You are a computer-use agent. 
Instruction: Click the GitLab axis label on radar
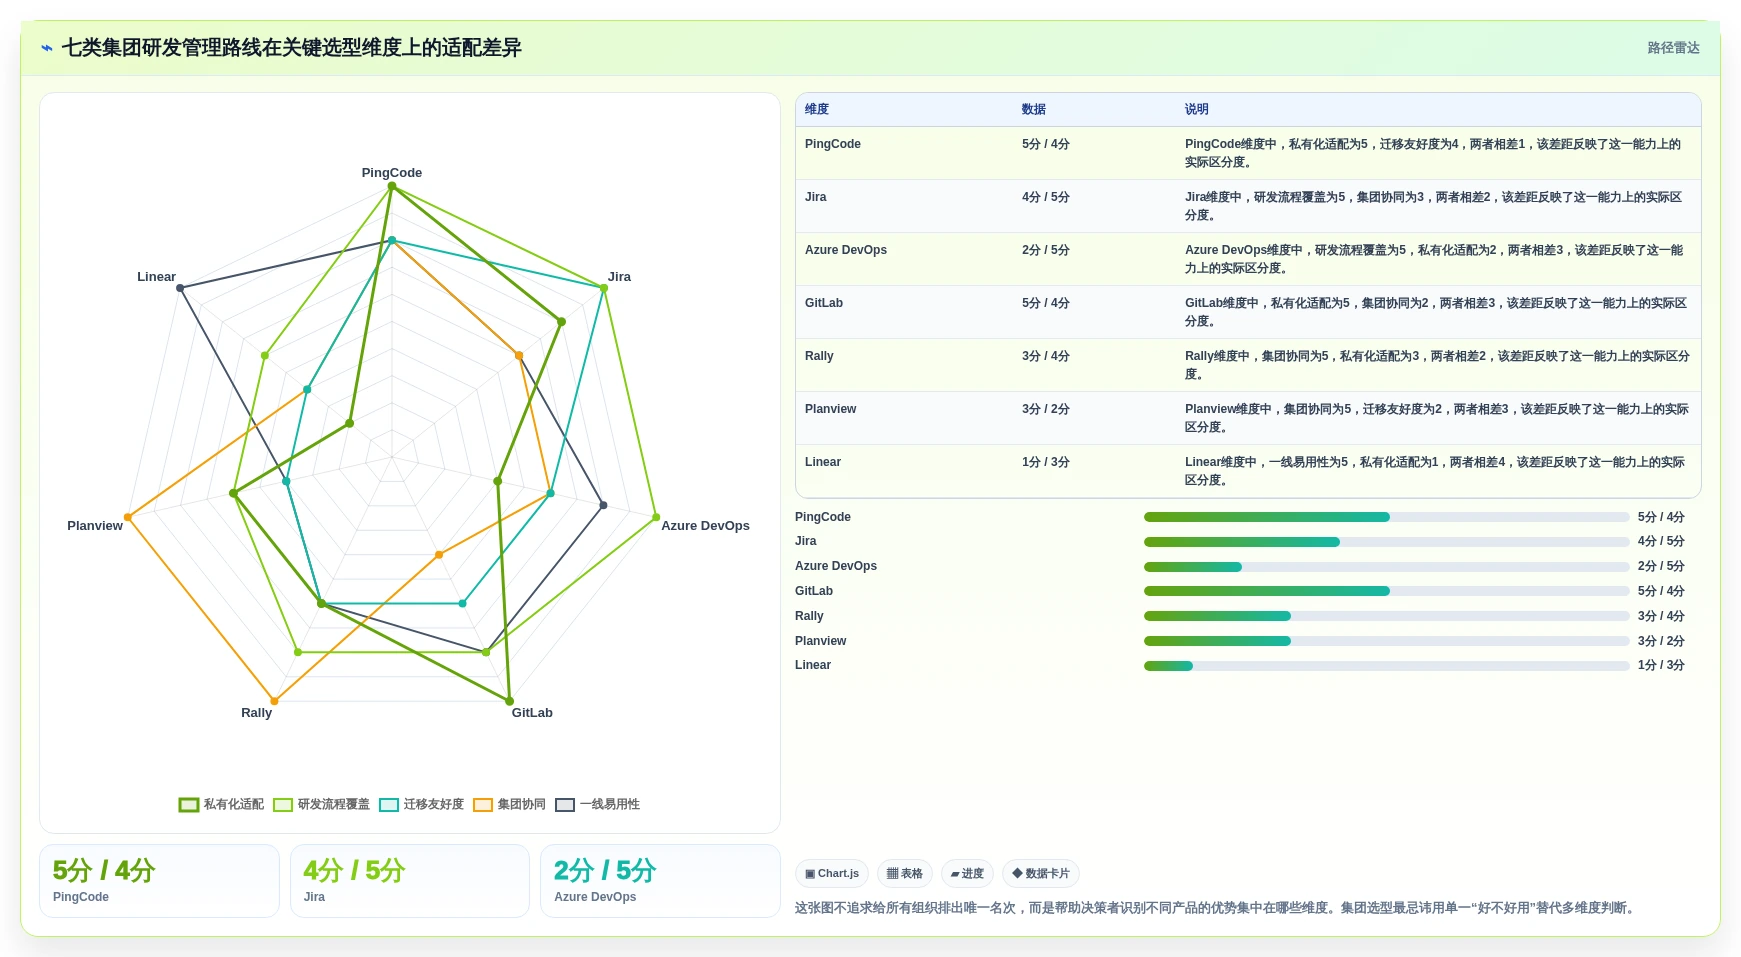532,713
